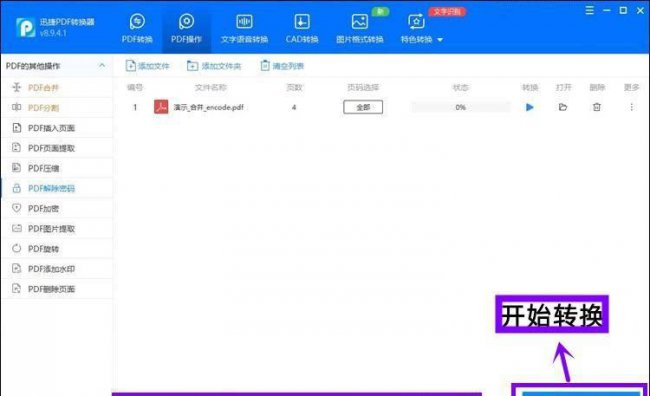Click the row number 1 cell
The width and height of the screenshot is (650, 396).
click(x=135, y=107)
